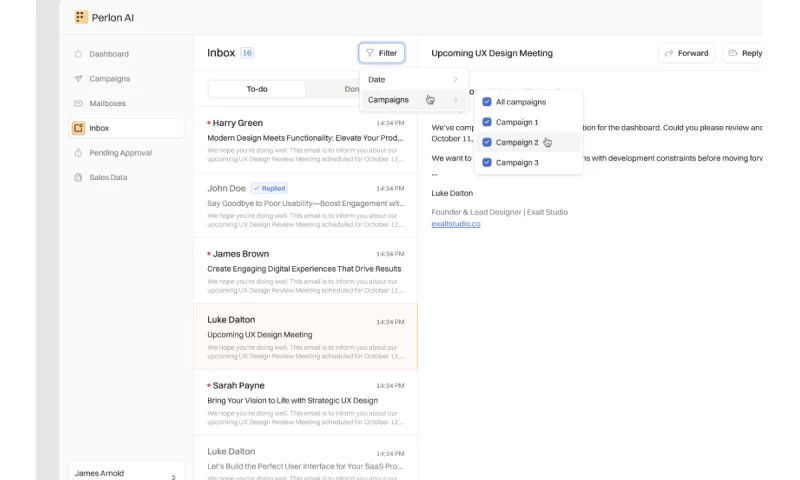The height and width of the screenshot is (480, 800).
Task: Click the Campaigns paper plane icon
Action: tap(78, 79)
